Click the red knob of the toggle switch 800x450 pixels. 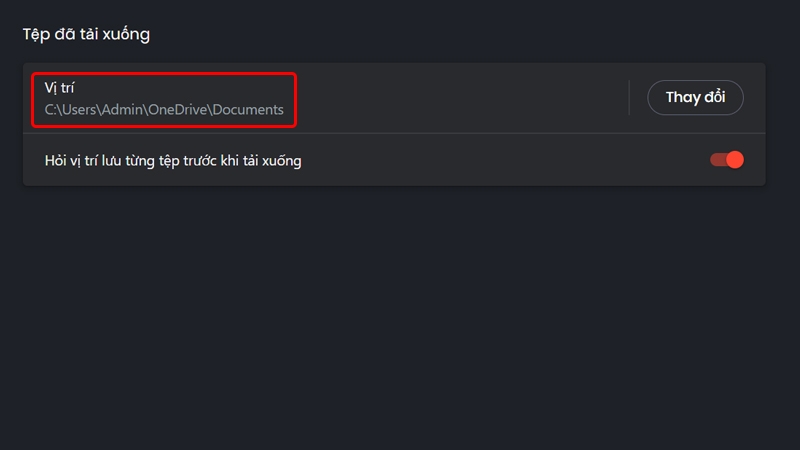(x=735, y=160)
